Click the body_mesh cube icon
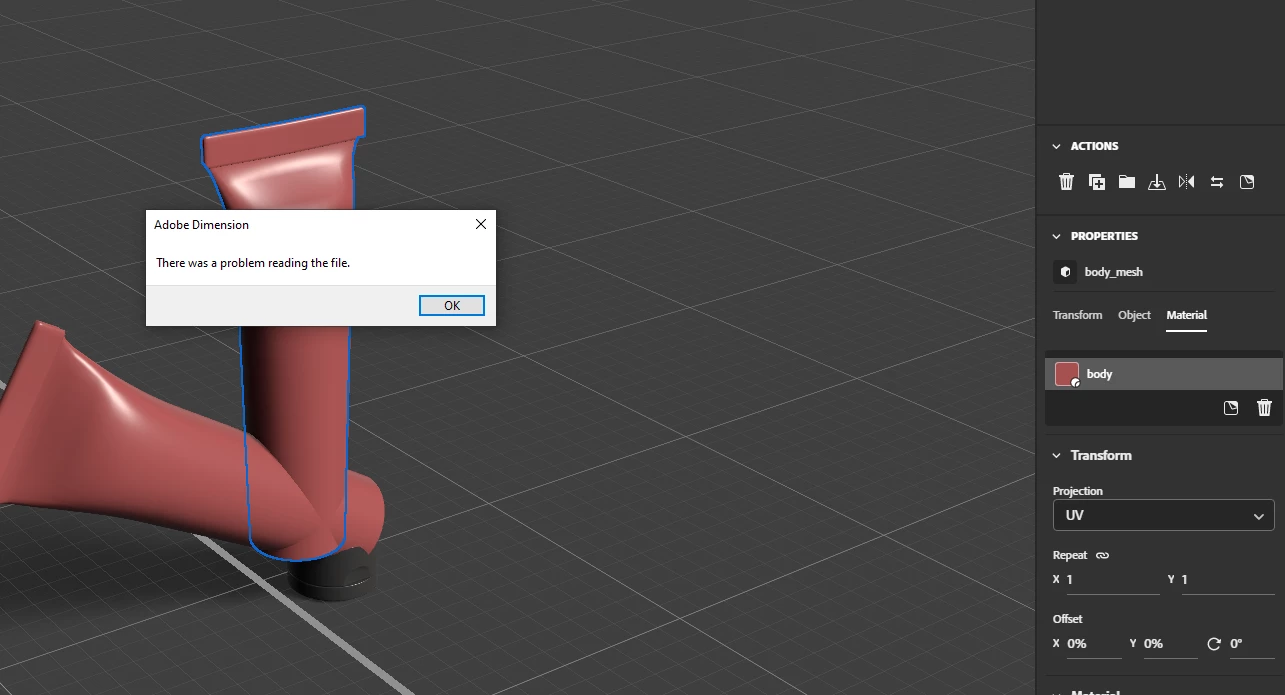Screen dimensions: 1285x695 (x=1065, y=272)
